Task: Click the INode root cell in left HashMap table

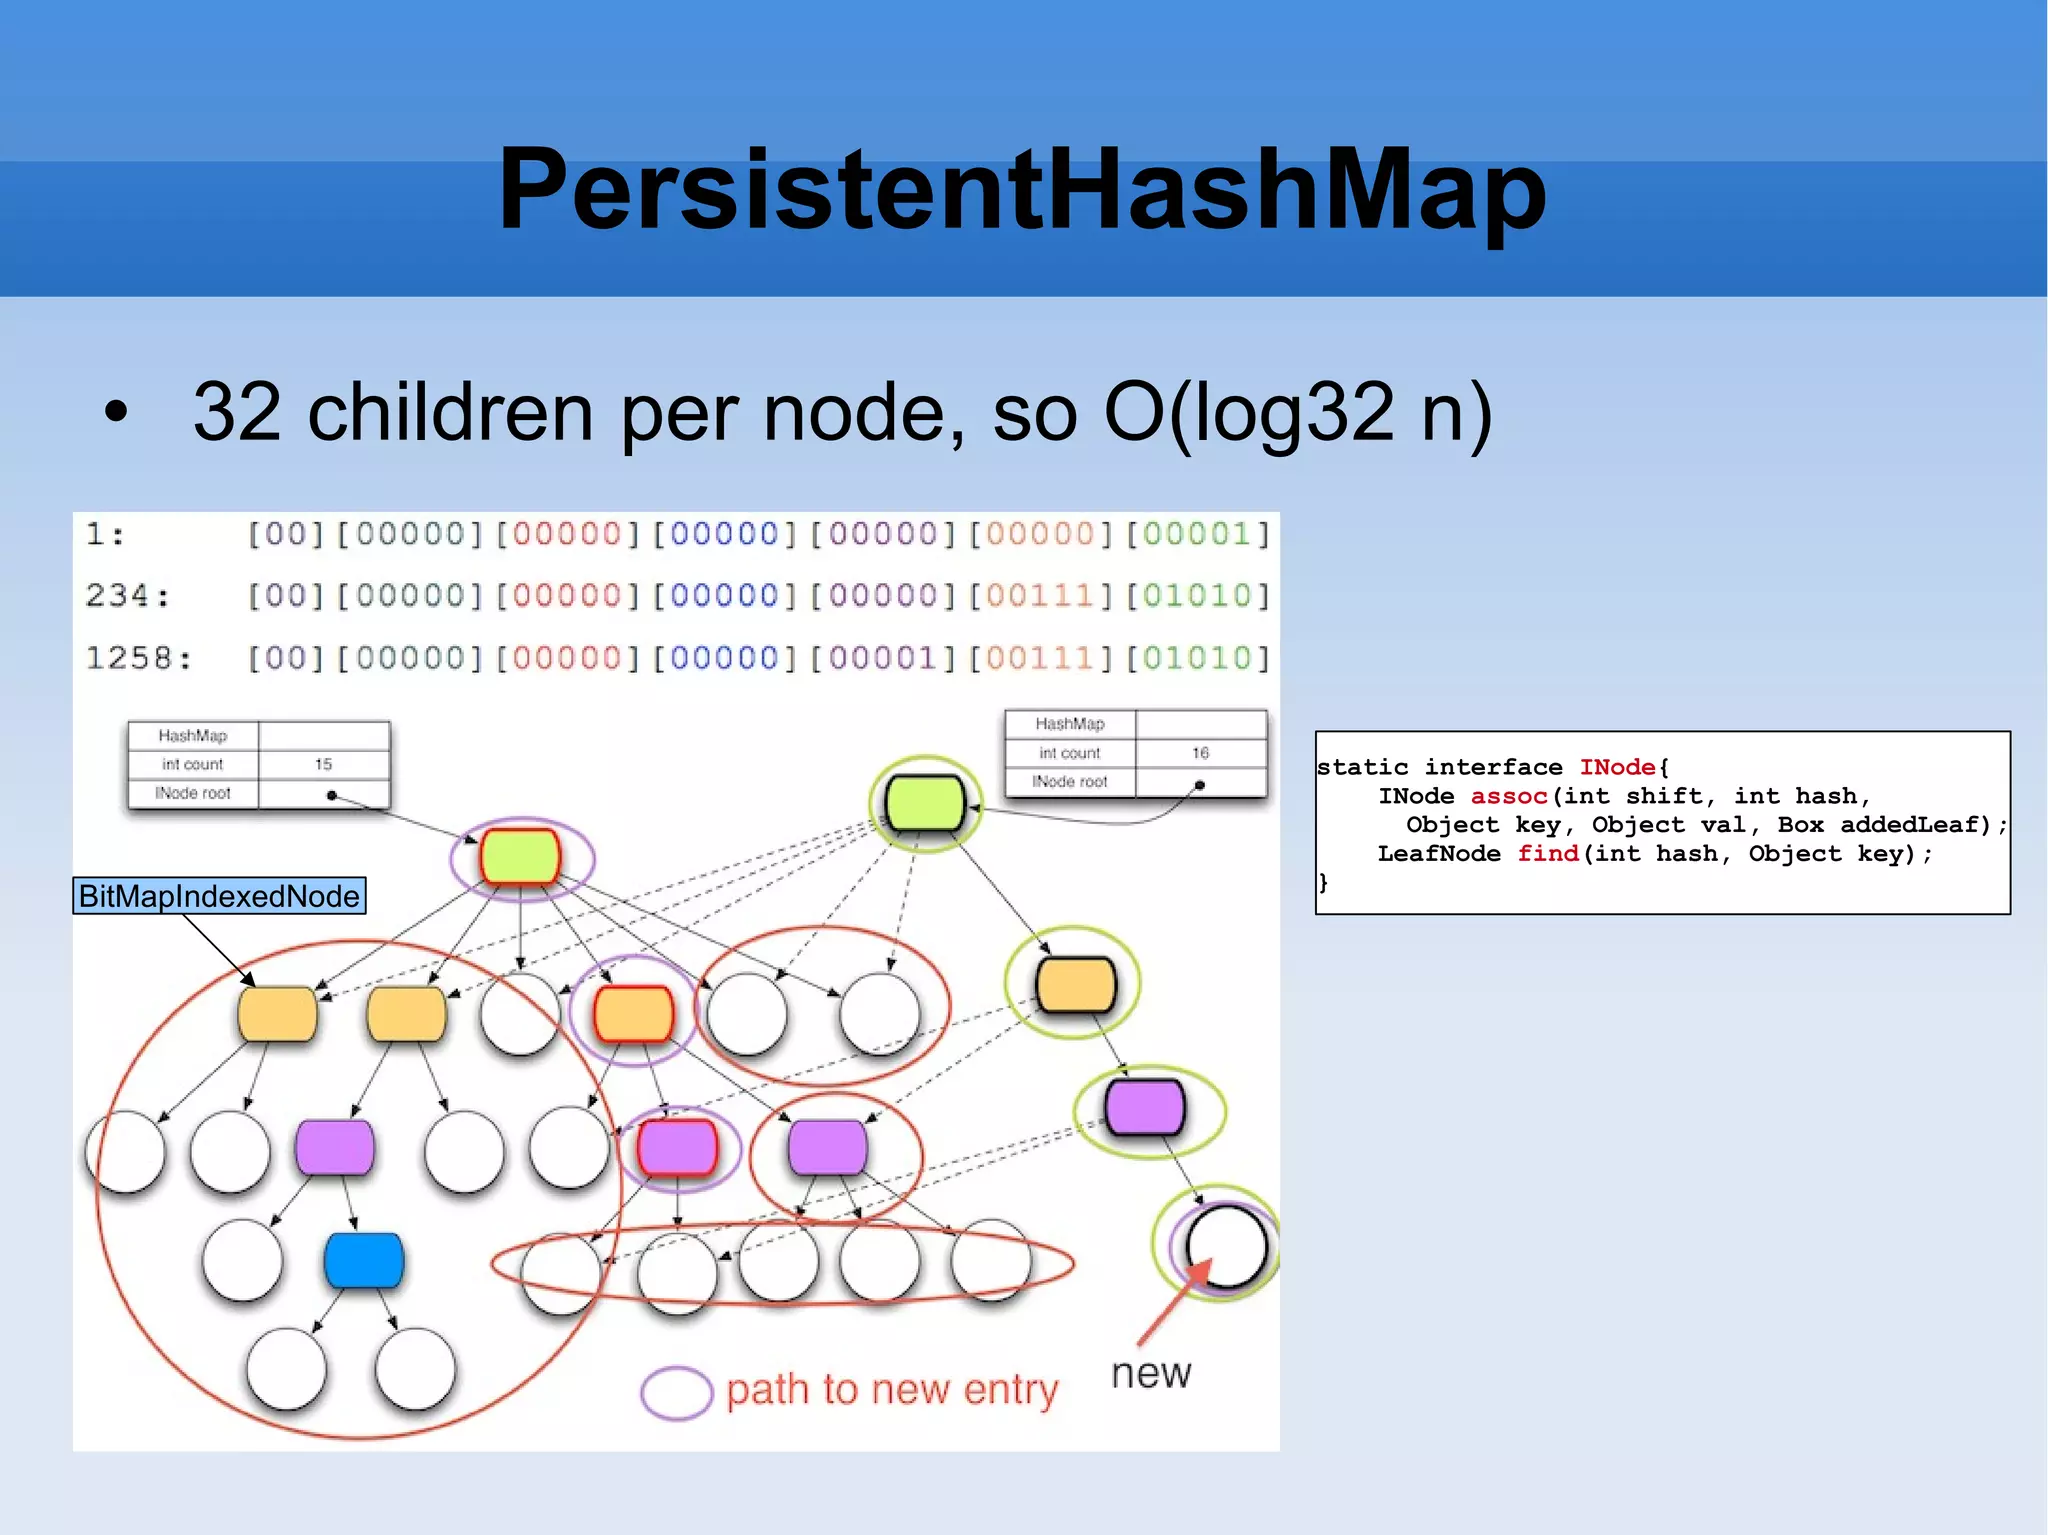Action: (x=193, y=793)
